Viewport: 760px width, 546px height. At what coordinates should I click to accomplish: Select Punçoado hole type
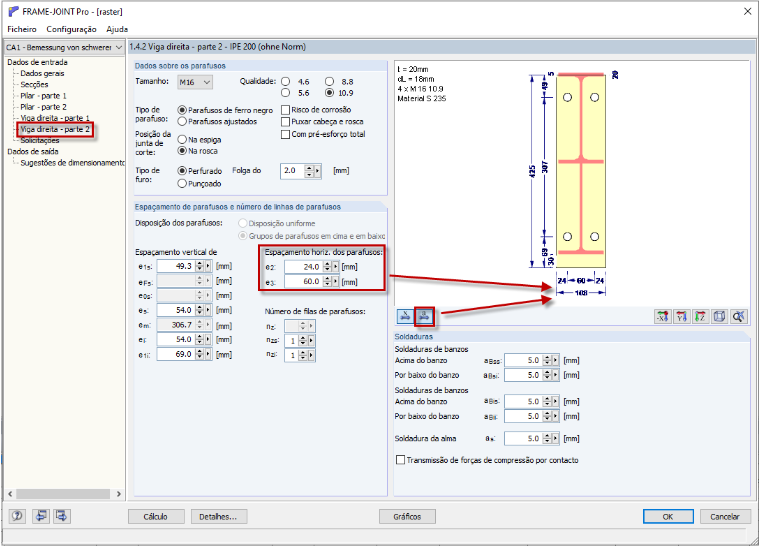(x=182, y=183)
